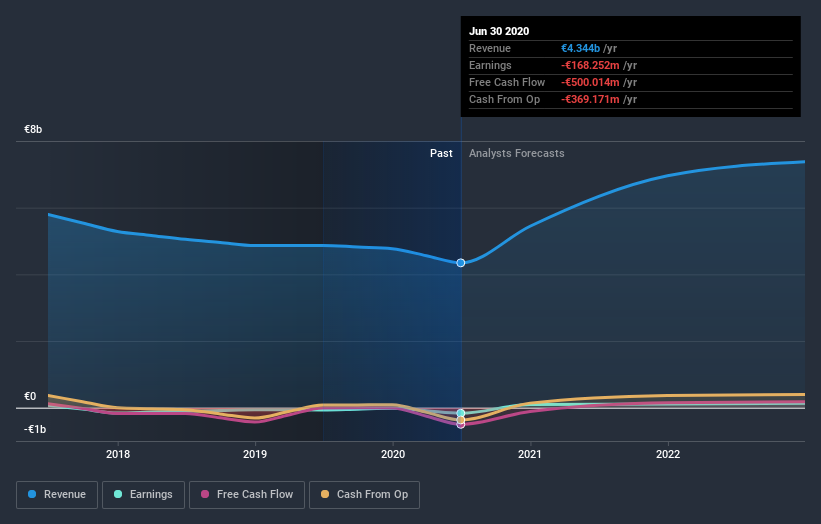
Task: Click the 2018 x-axis label
Action: [x=118, y=454]
